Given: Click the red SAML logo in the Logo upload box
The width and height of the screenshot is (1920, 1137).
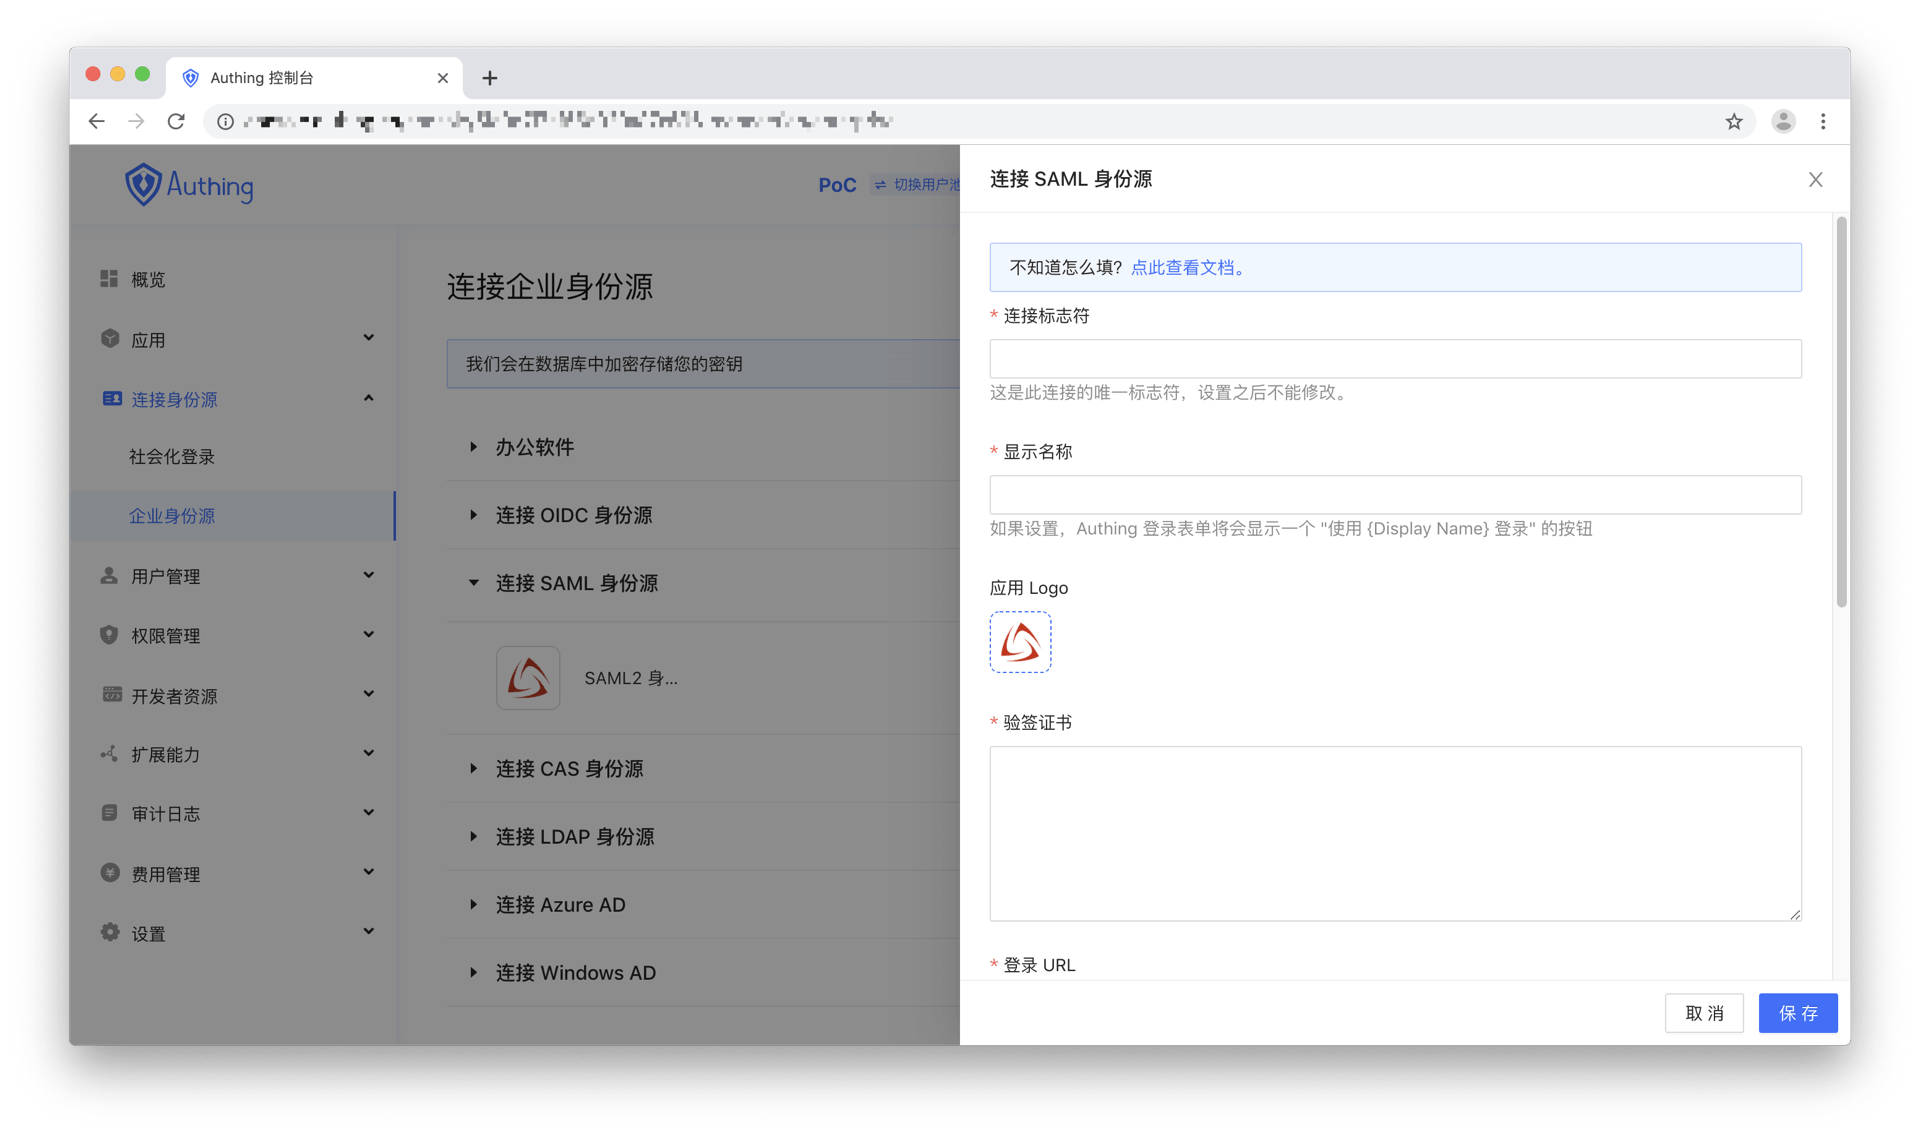Looking at the screenshot, I should [1020, 642].
